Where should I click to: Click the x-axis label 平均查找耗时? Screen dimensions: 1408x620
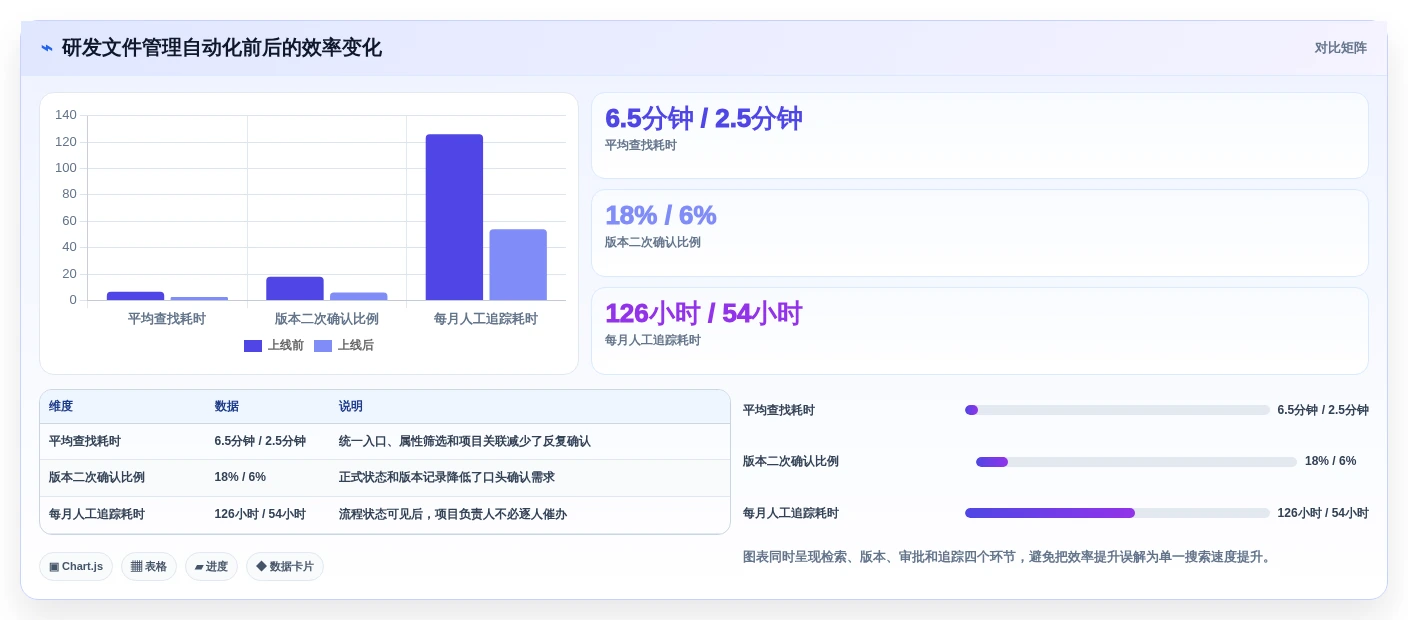coord(167,319)
